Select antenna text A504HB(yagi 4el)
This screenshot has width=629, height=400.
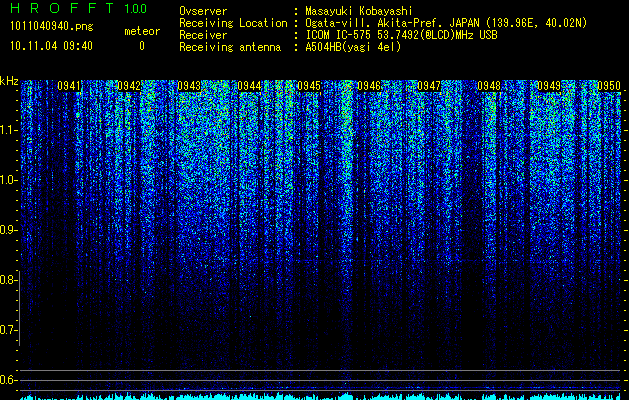pos(353,47)
